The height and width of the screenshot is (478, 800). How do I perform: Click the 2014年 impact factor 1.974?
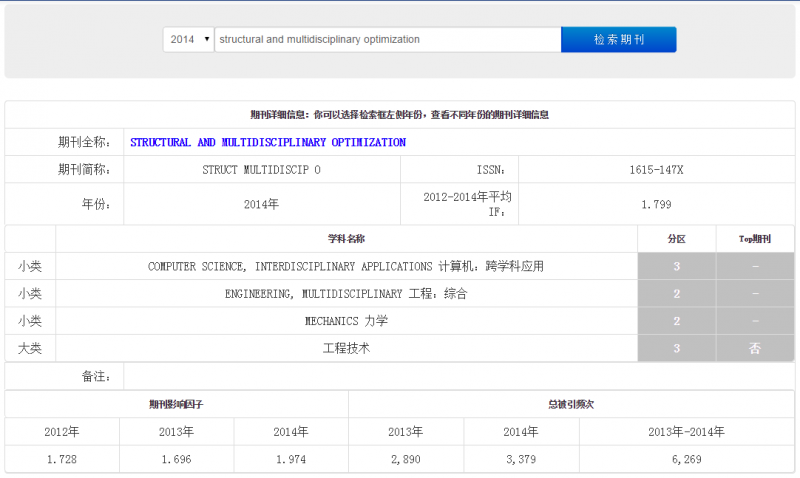[291, 459]
